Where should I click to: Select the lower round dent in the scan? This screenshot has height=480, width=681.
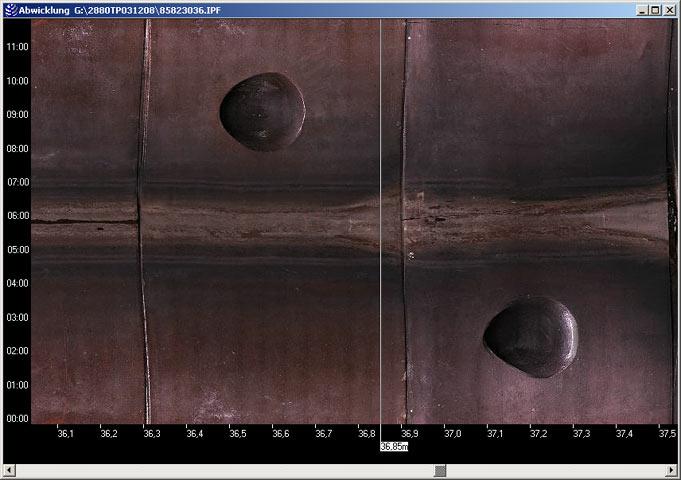(530, 336)
